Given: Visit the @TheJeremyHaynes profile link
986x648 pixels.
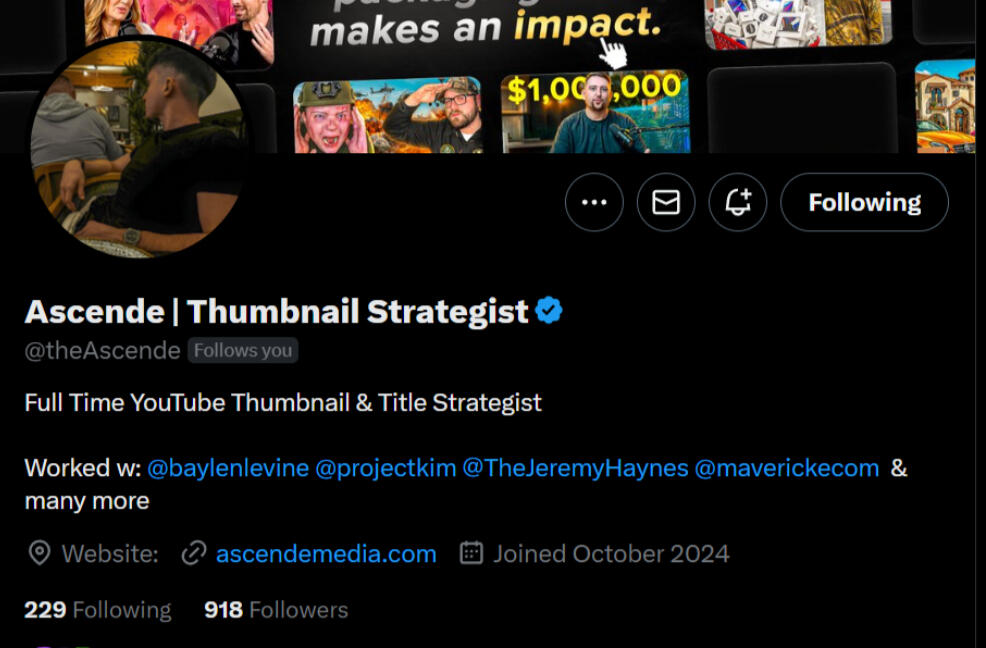Looking at the screenshot, I should pos(575,468).
